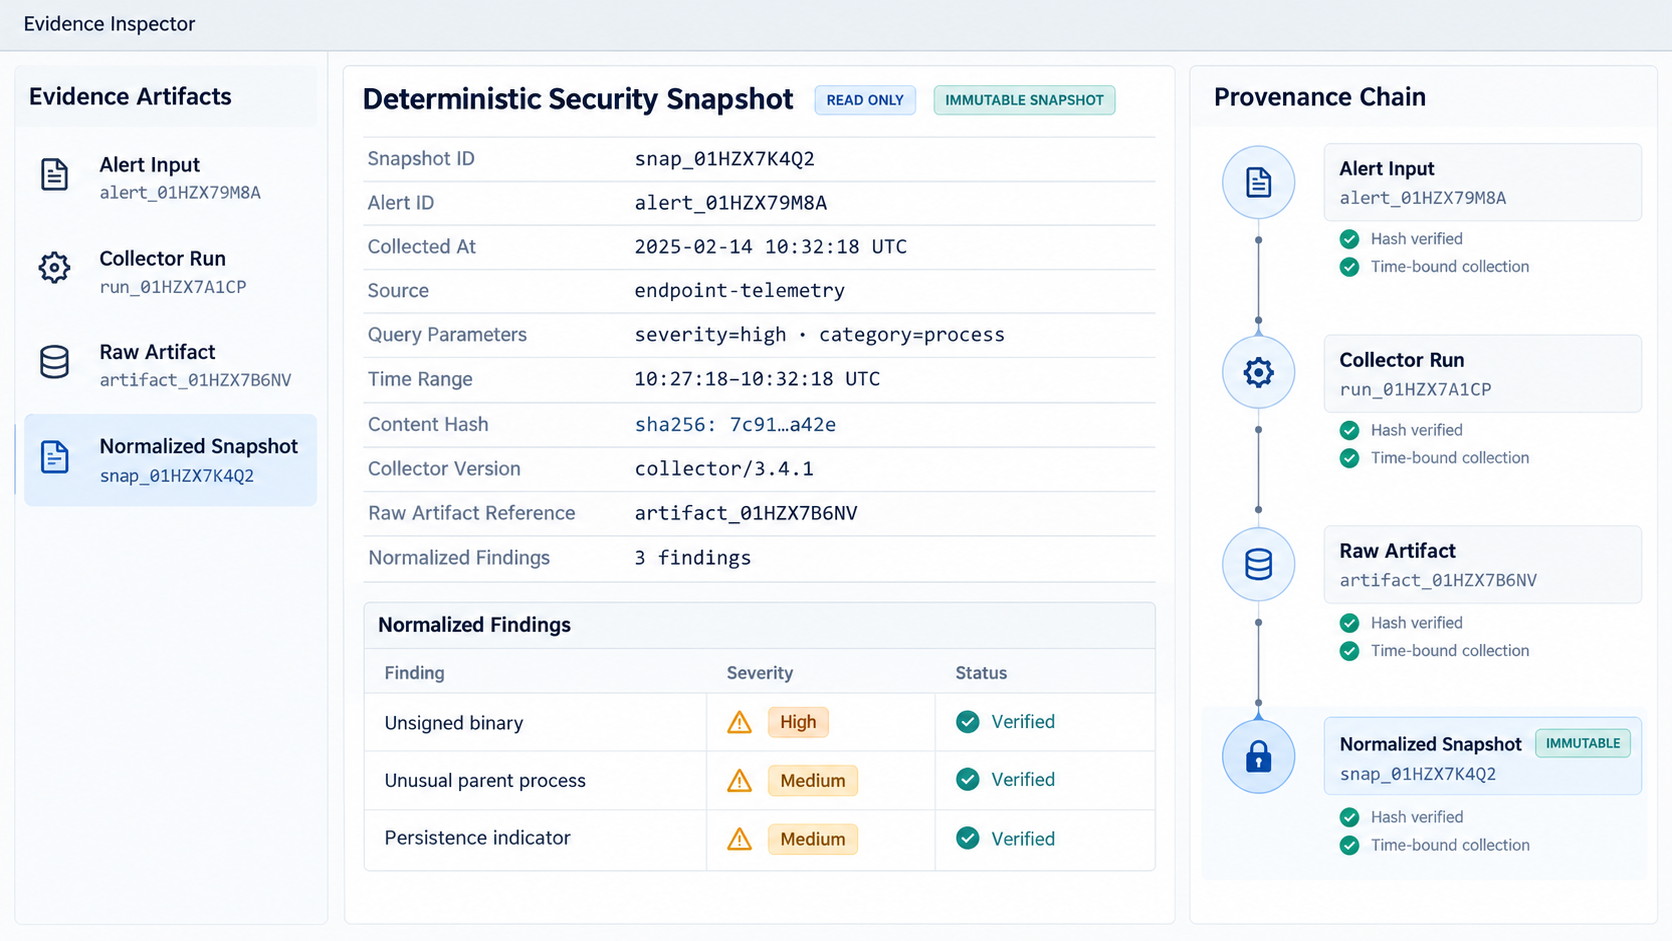Click the Collector Version value collector/3.4.1
Image resolution: width=1672 pixels, height=941 pixels.
(724, 469)
